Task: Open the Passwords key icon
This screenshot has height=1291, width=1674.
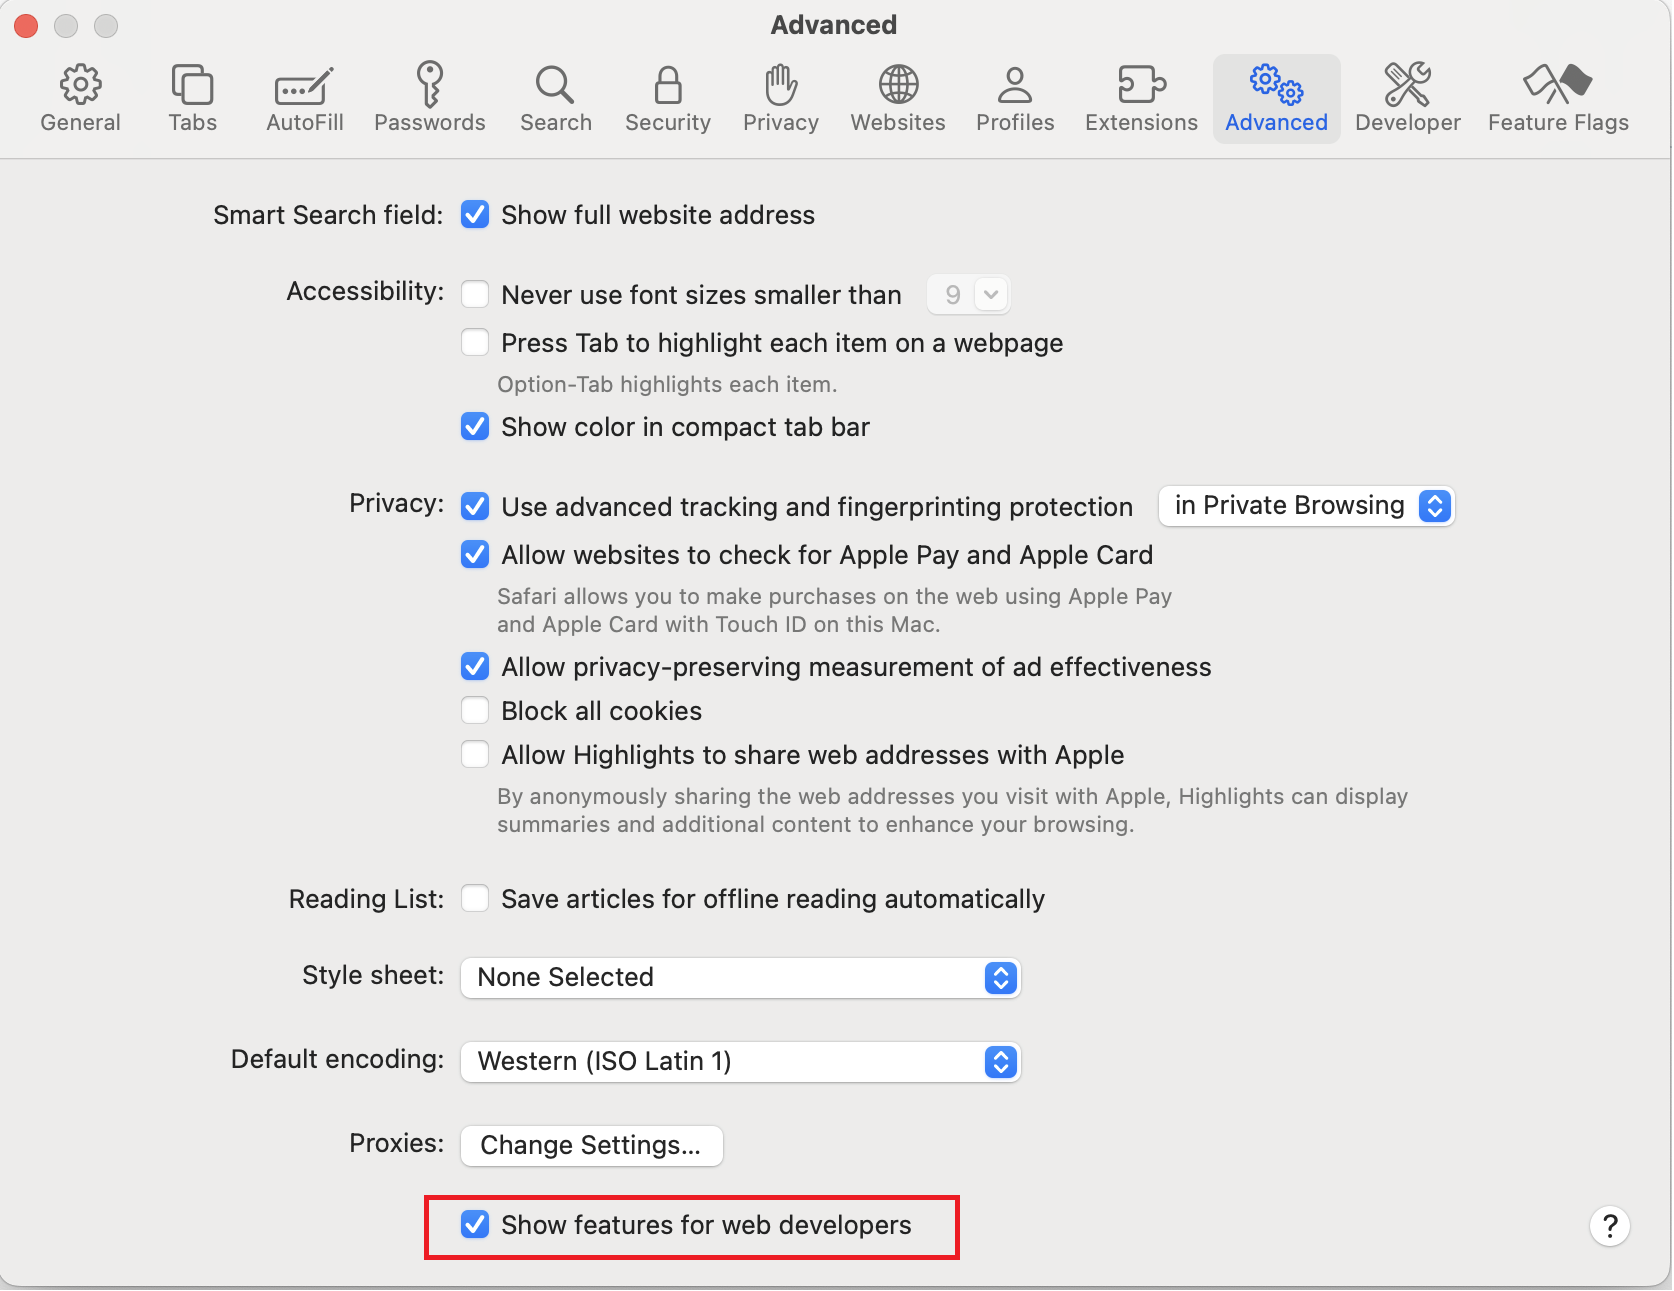Action: [430, 84]
